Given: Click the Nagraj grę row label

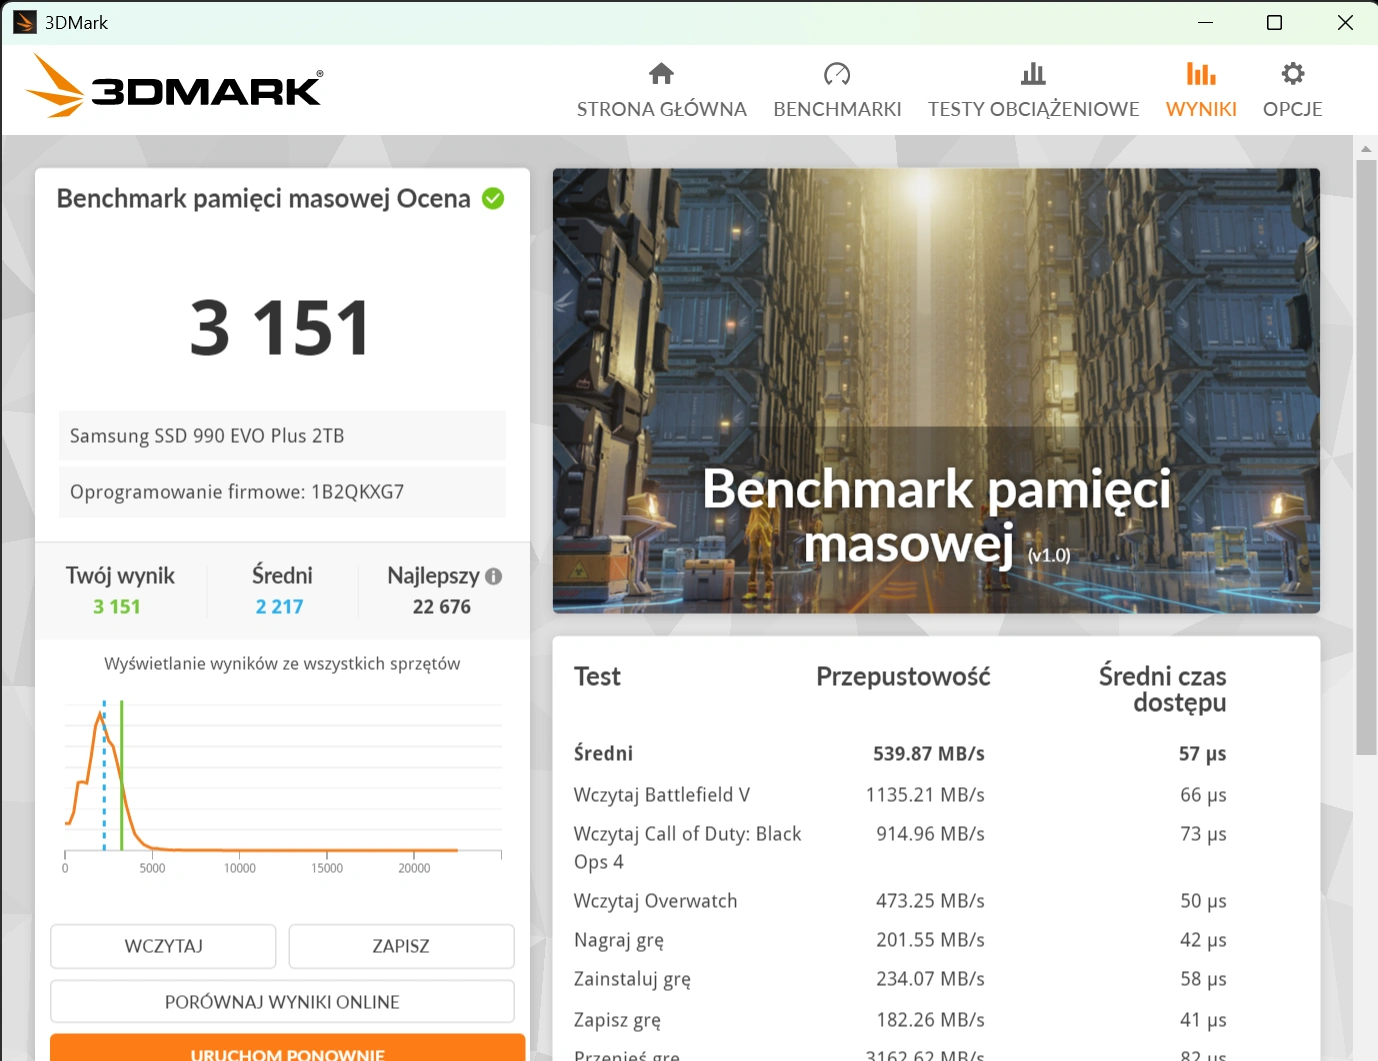Looking at the screenshot, I should tap(619, 940).
